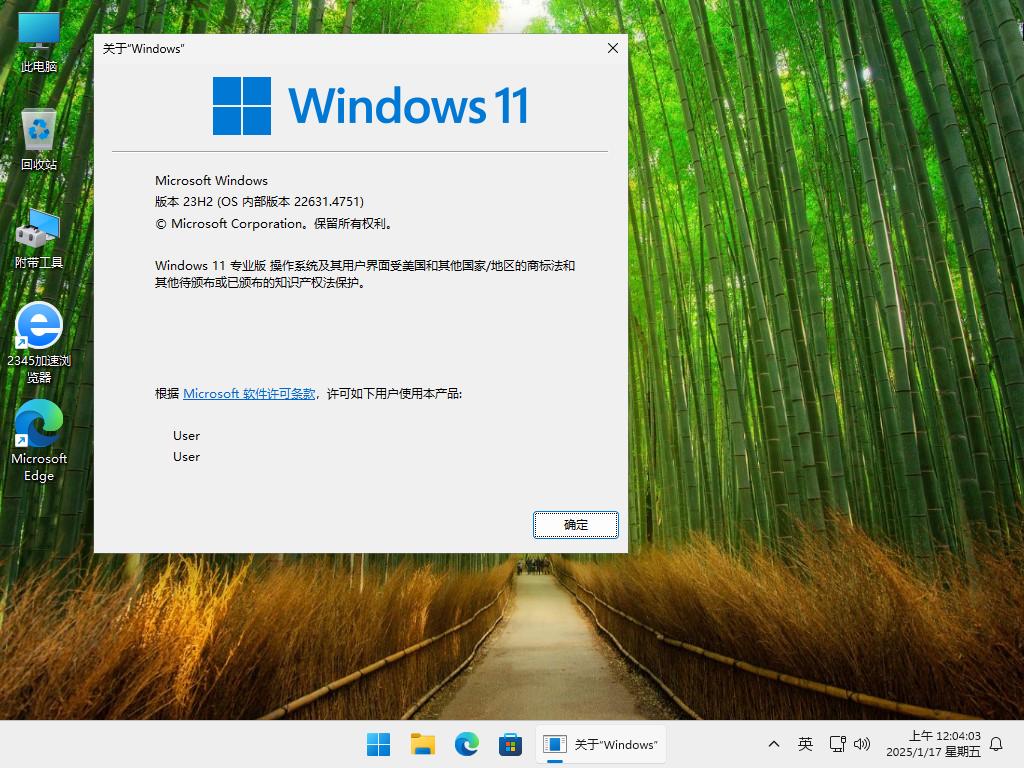1024x768 pixels.
Task: Select the Microsoft Edge desktop shortcut
Action: click(x=39, y=441)
